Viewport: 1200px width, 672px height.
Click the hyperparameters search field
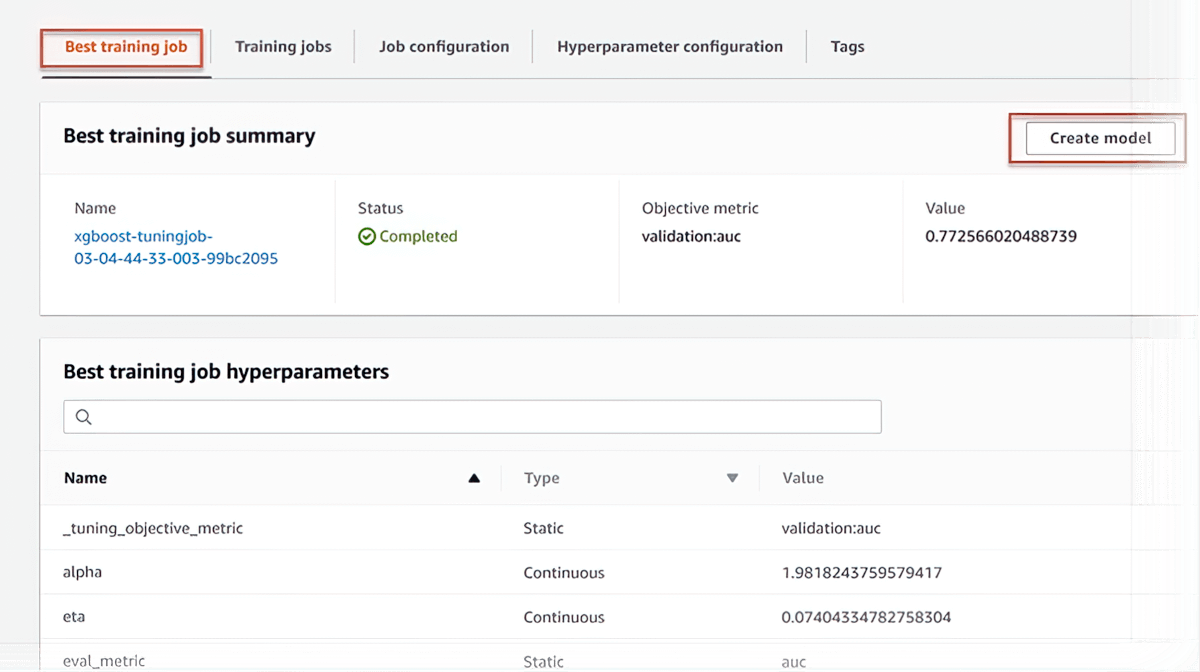[x=480, y=417]
